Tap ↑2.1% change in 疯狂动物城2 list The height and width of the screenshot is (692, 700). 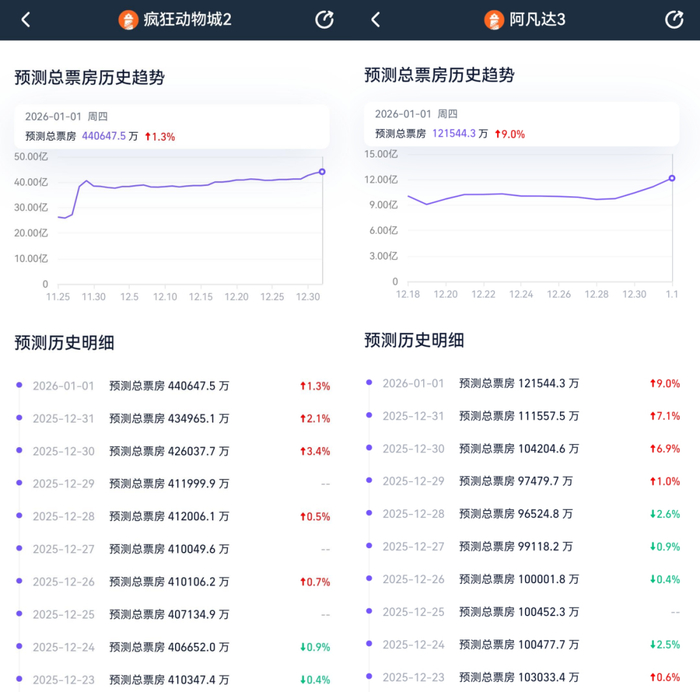(x=315, y=419)
